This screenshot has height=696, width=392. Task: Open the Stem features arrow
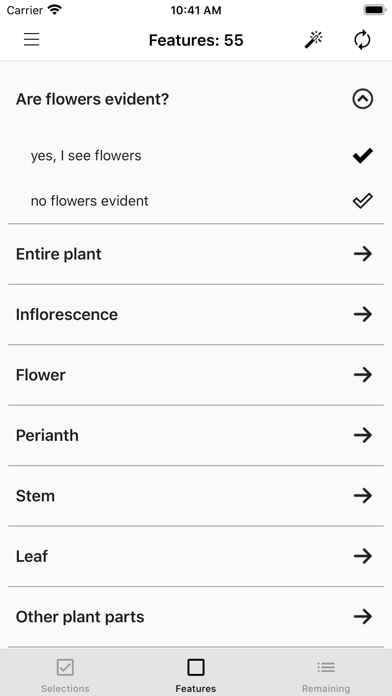coord(363,495)
